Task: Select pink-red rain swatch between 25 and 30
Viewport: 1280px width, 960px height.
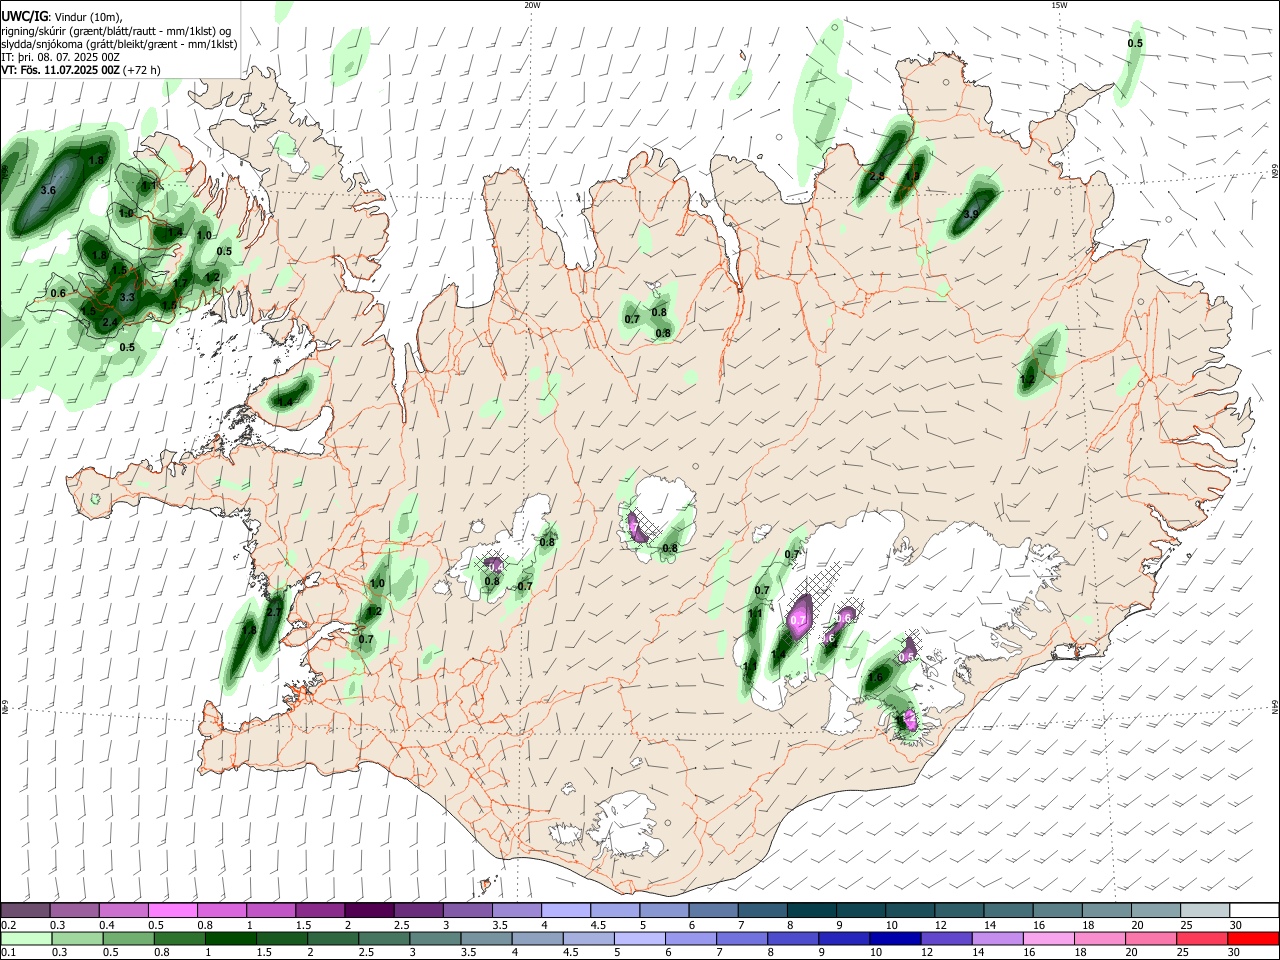Action: (1201, 938)
